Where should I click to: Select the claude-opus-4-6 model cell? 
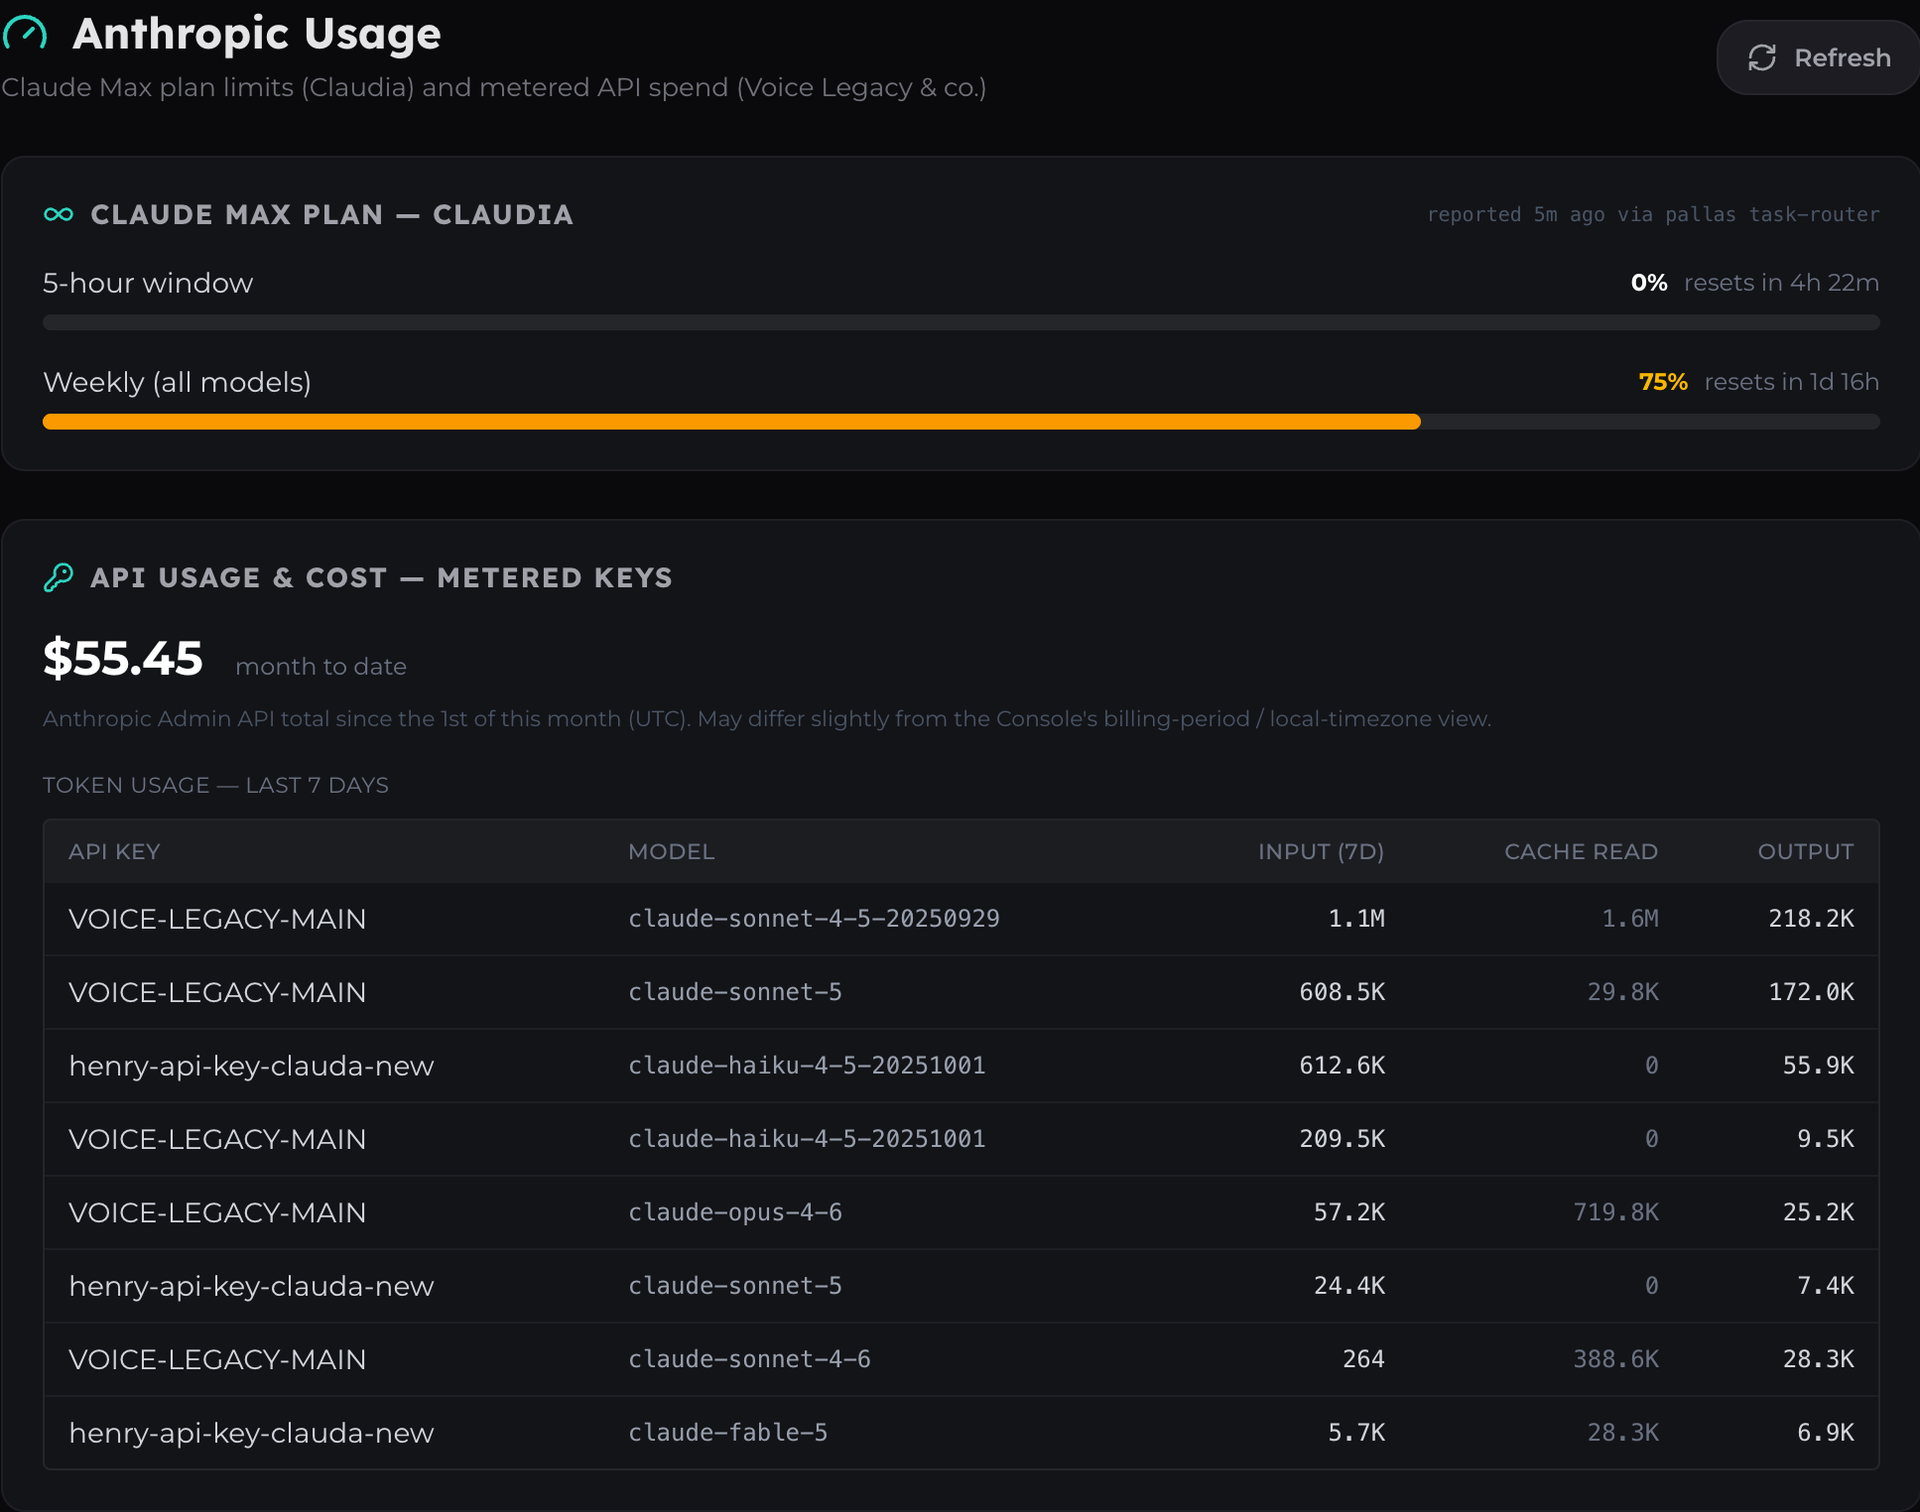tap(735, 1213)
